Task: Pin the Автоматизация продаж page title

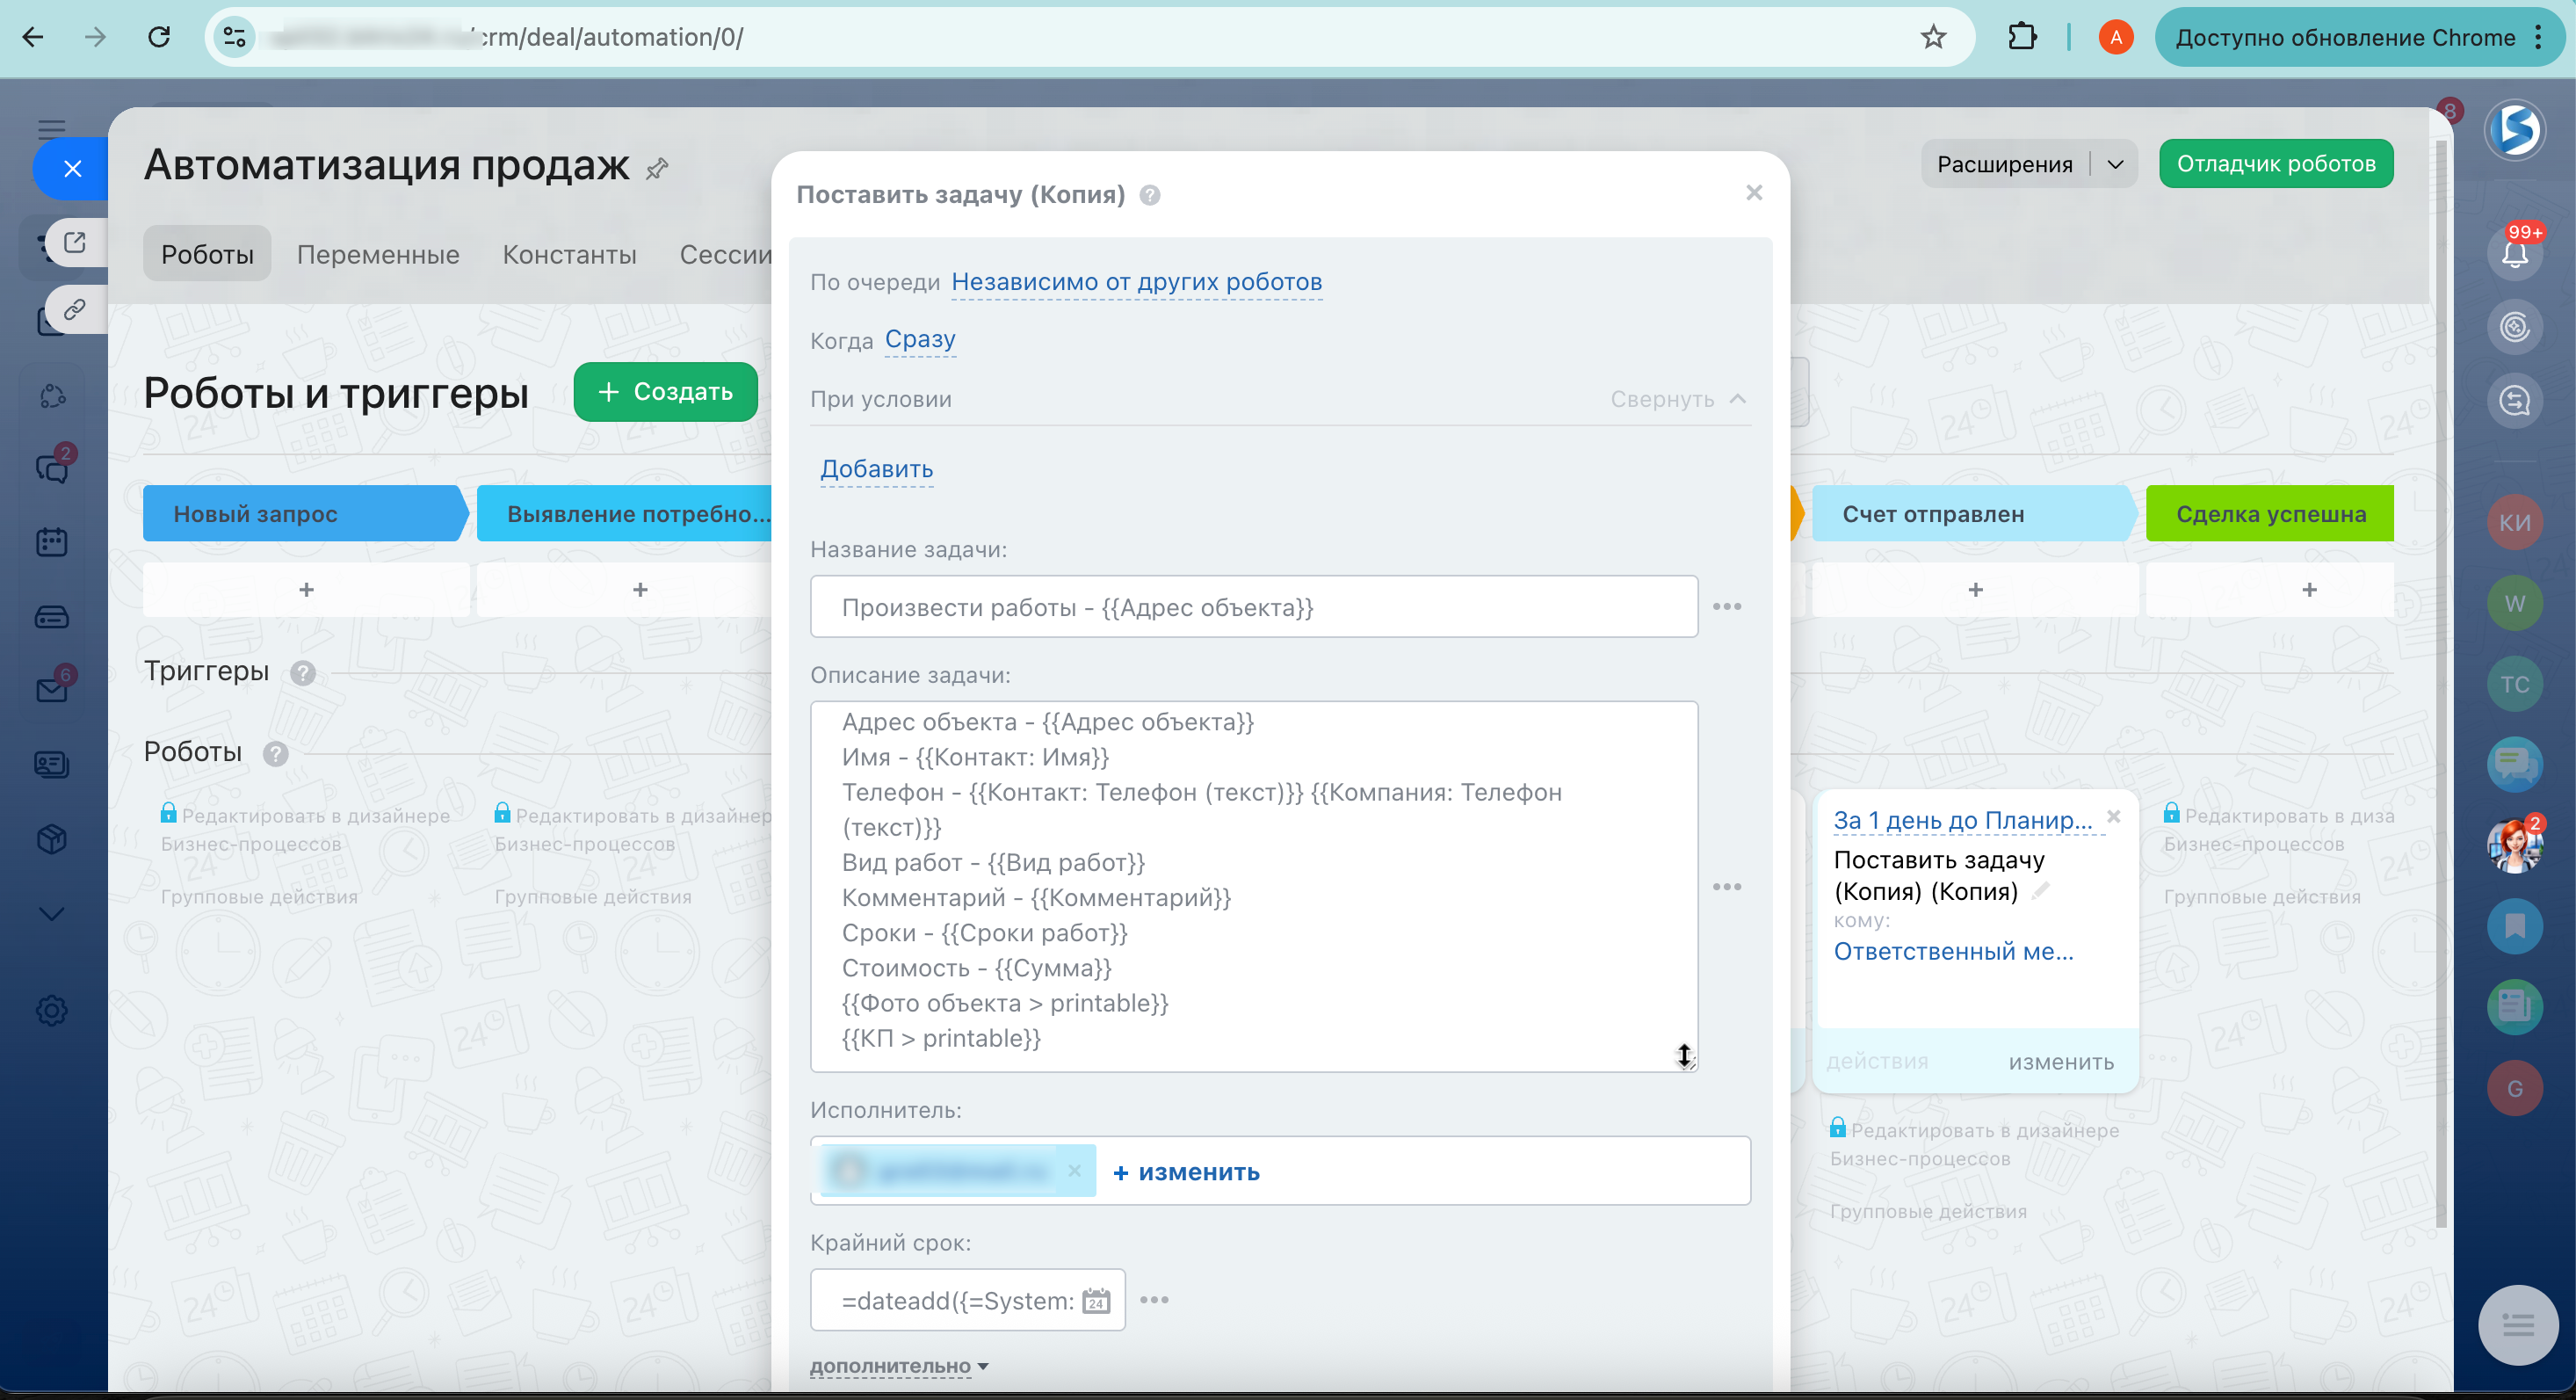Action: [x=657, y=169]
